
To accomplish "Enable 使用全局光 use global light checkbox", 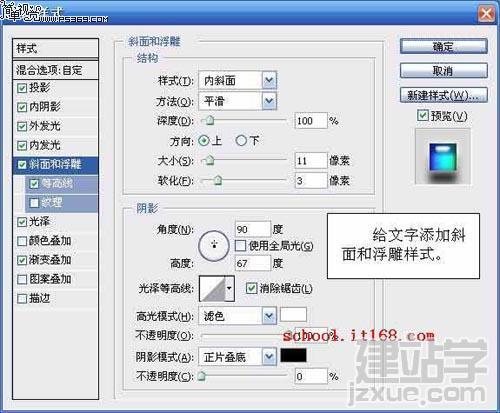I will (x=240, y=246).
